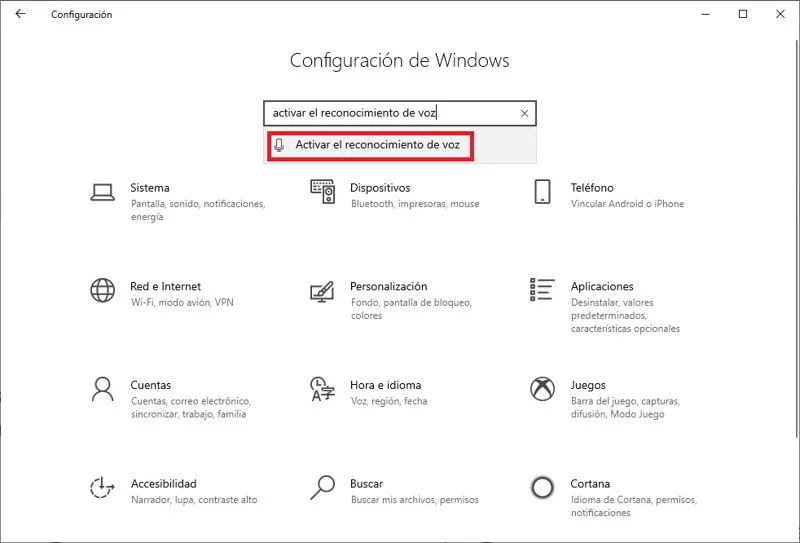Open the Accesibilidad icon
Viewport: 800px width, 543px height.
click(x=102, y=487)
